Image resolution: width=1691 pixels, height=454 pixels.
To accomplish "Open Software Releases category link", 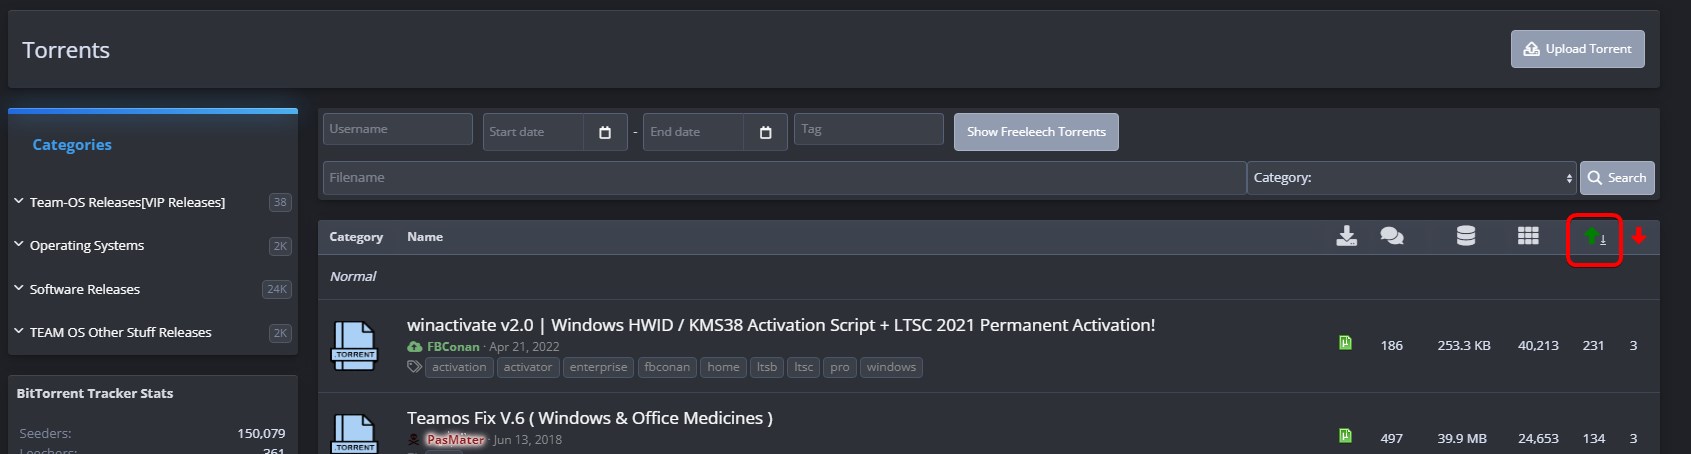I will point(85,289).
